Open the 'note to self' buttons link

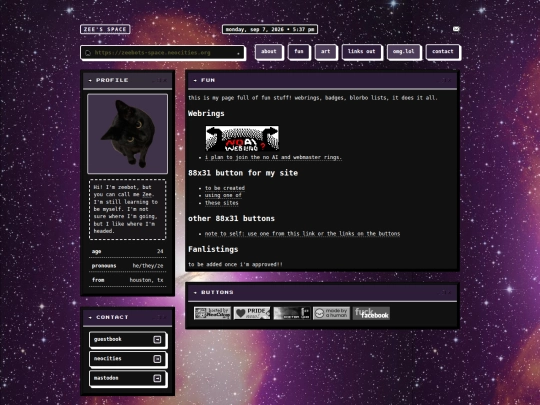pyautogui.click(x=302, y=233)
